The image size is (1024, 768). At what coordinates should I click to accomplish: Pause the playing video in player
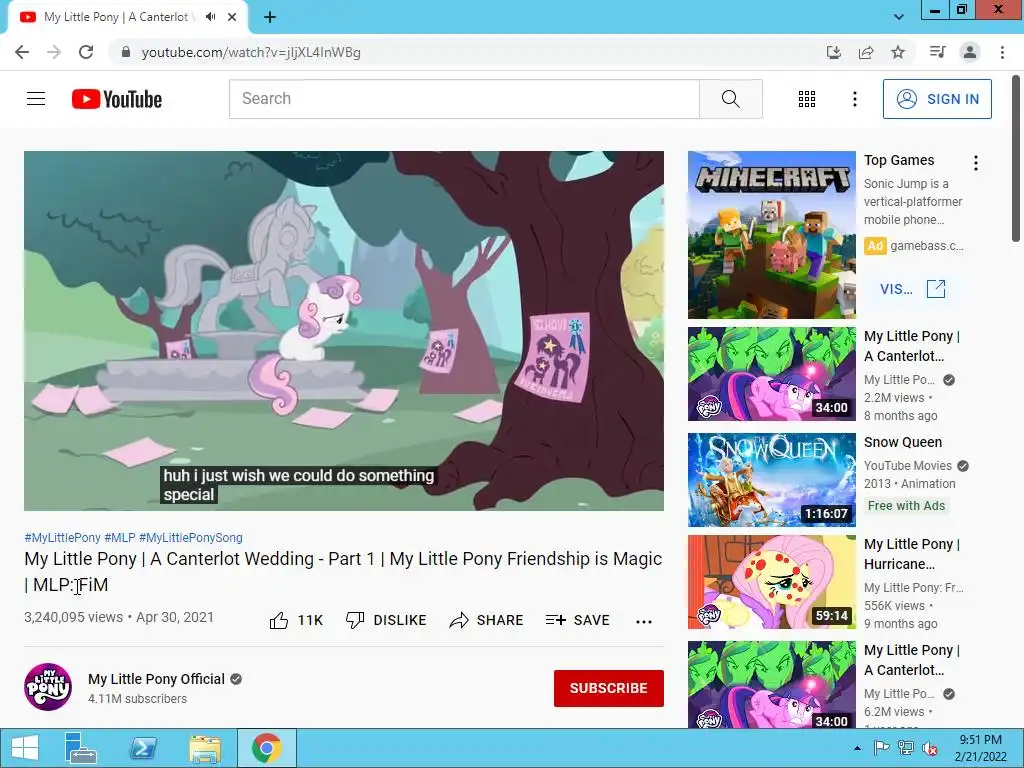pyautogui.click(x=344, y=330)
